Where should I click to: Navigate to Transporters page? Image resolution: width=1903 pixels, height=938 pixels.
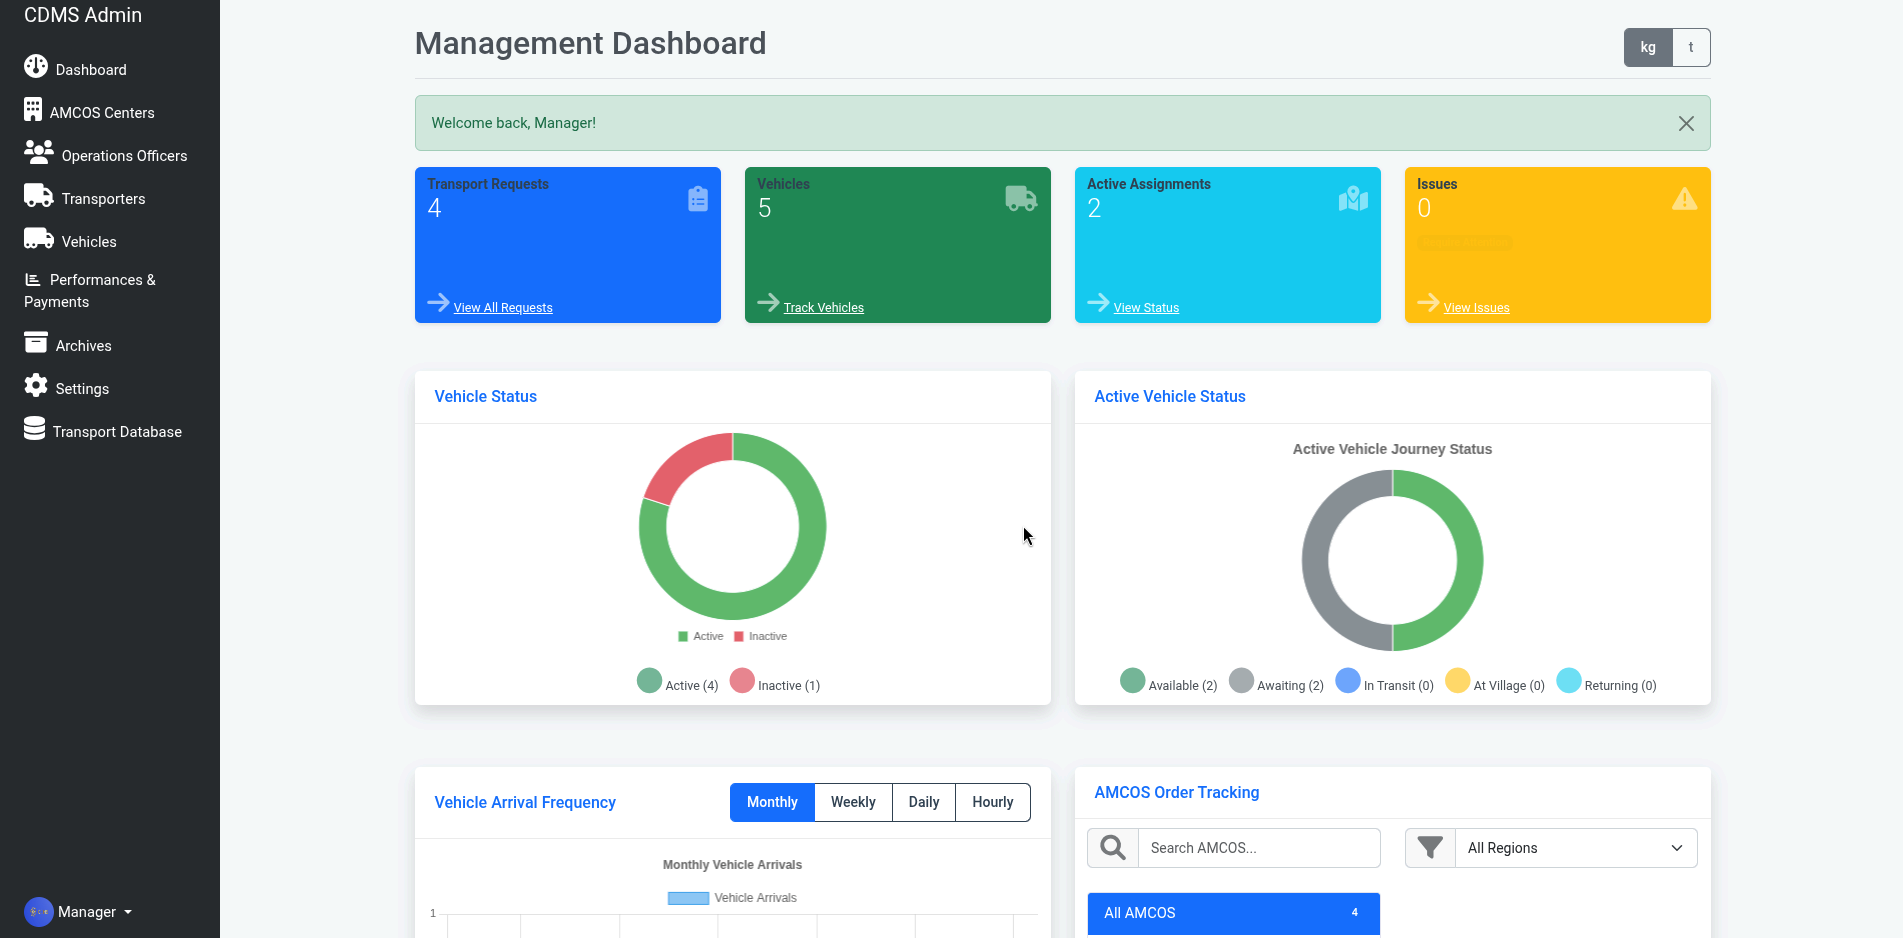[84, 197]
